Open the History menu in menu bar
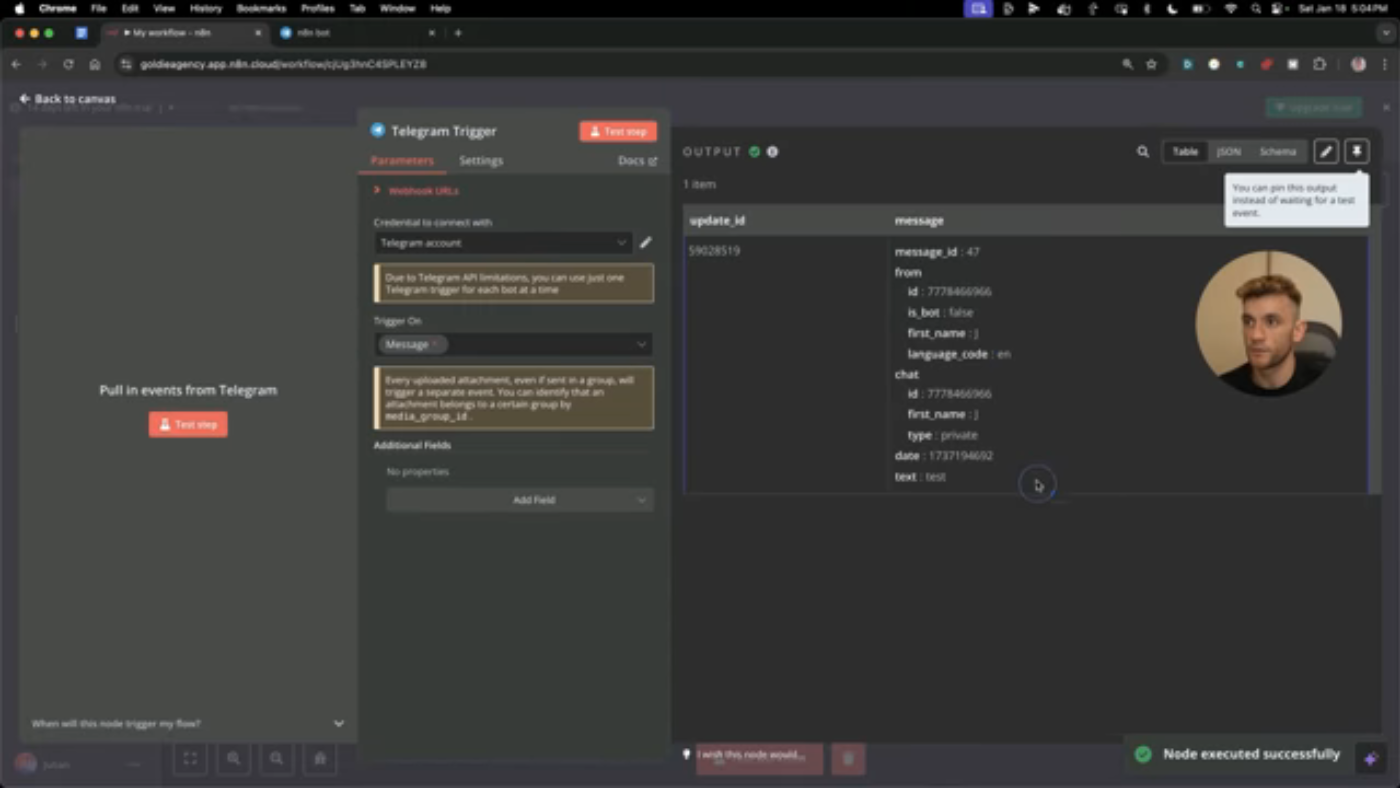The height and width of the screenshot is (788, 1400). [x=205, y=8]
